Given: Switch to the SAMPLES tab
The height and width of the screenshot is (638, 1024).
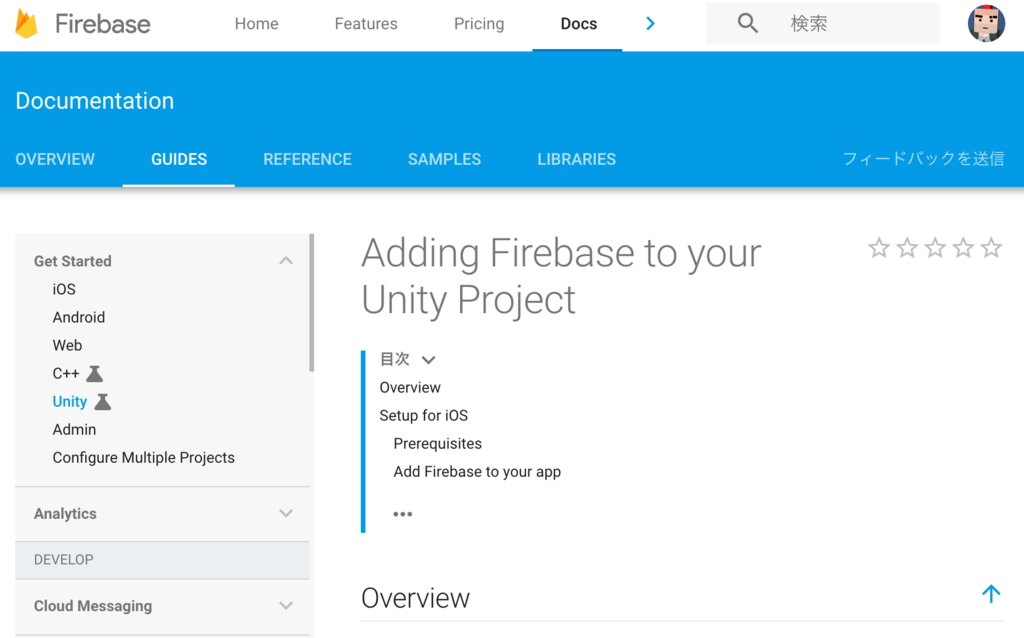Looking at the screenshot, I should pyautogui.click(x=445, y=159).
